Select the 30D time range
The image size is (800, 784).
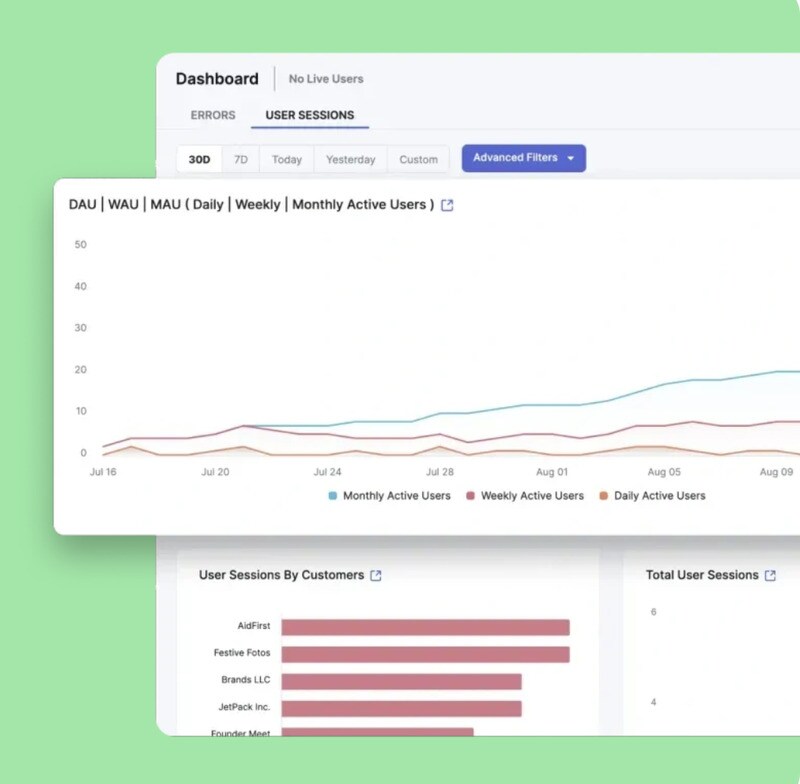point(200,159)
